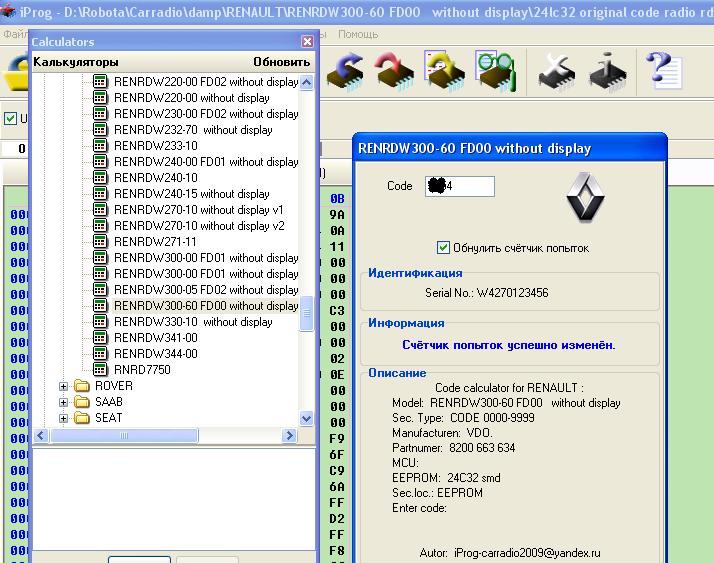Click the 'Sec. Type: CODE 0000-9999' line
Viewport: 714px width, 563px height.
(463, 418)
